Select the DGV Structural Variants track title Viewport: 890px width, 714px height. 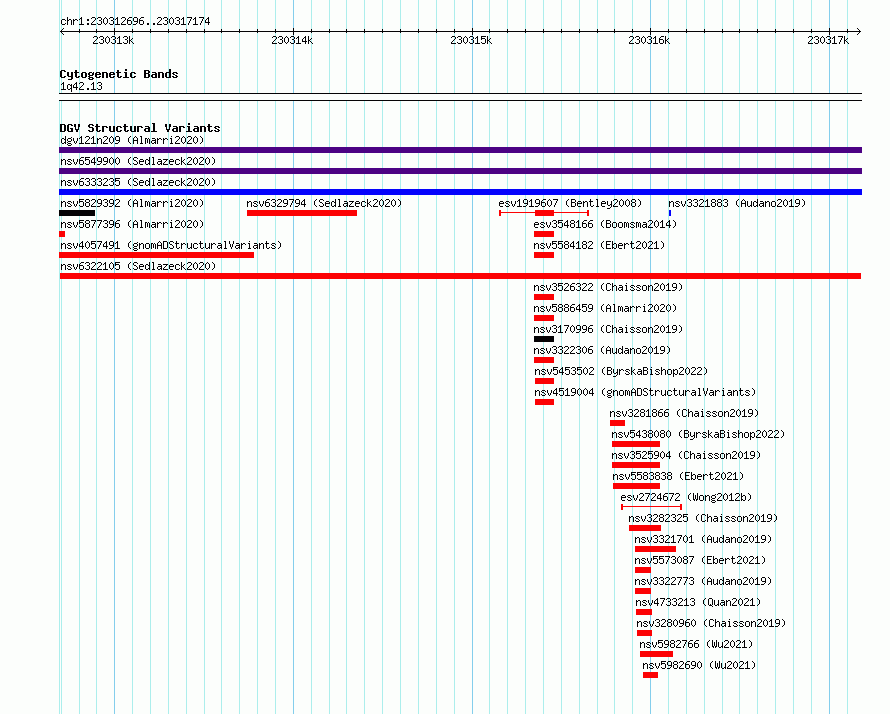(x=140, y=128)
